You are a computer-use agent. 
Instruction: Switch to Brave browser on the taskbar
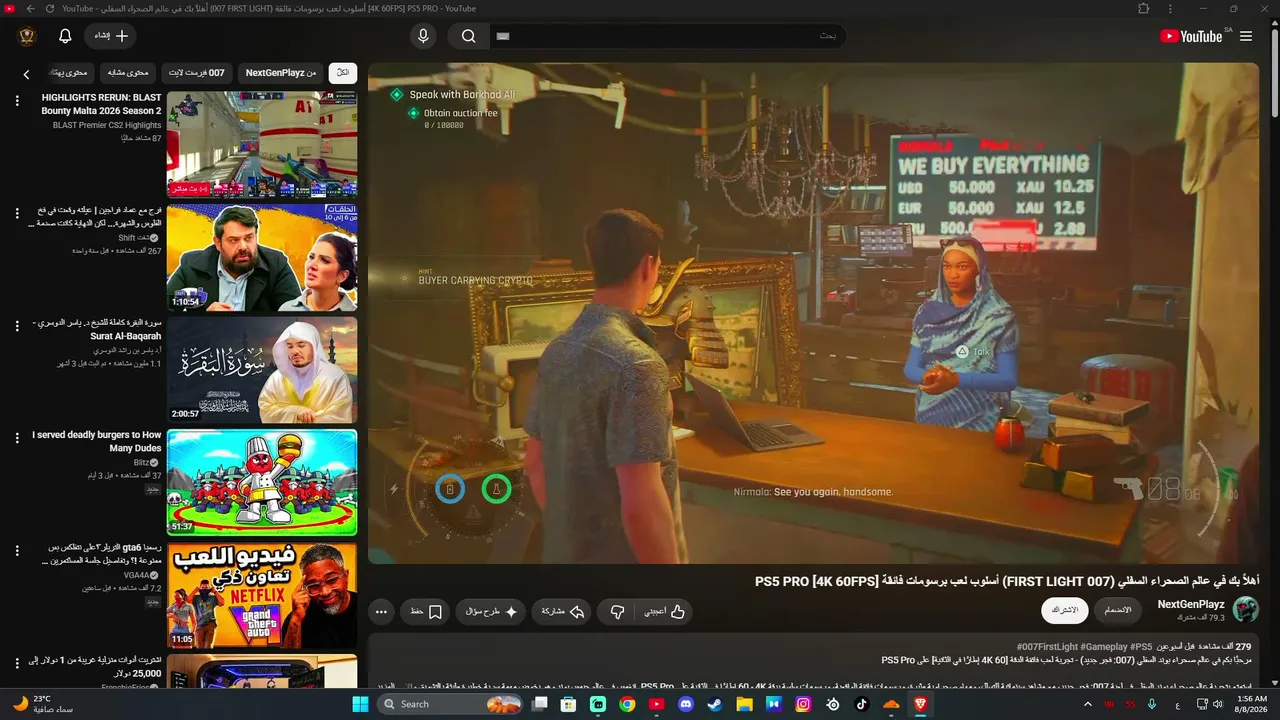click(x=920, y=704)
